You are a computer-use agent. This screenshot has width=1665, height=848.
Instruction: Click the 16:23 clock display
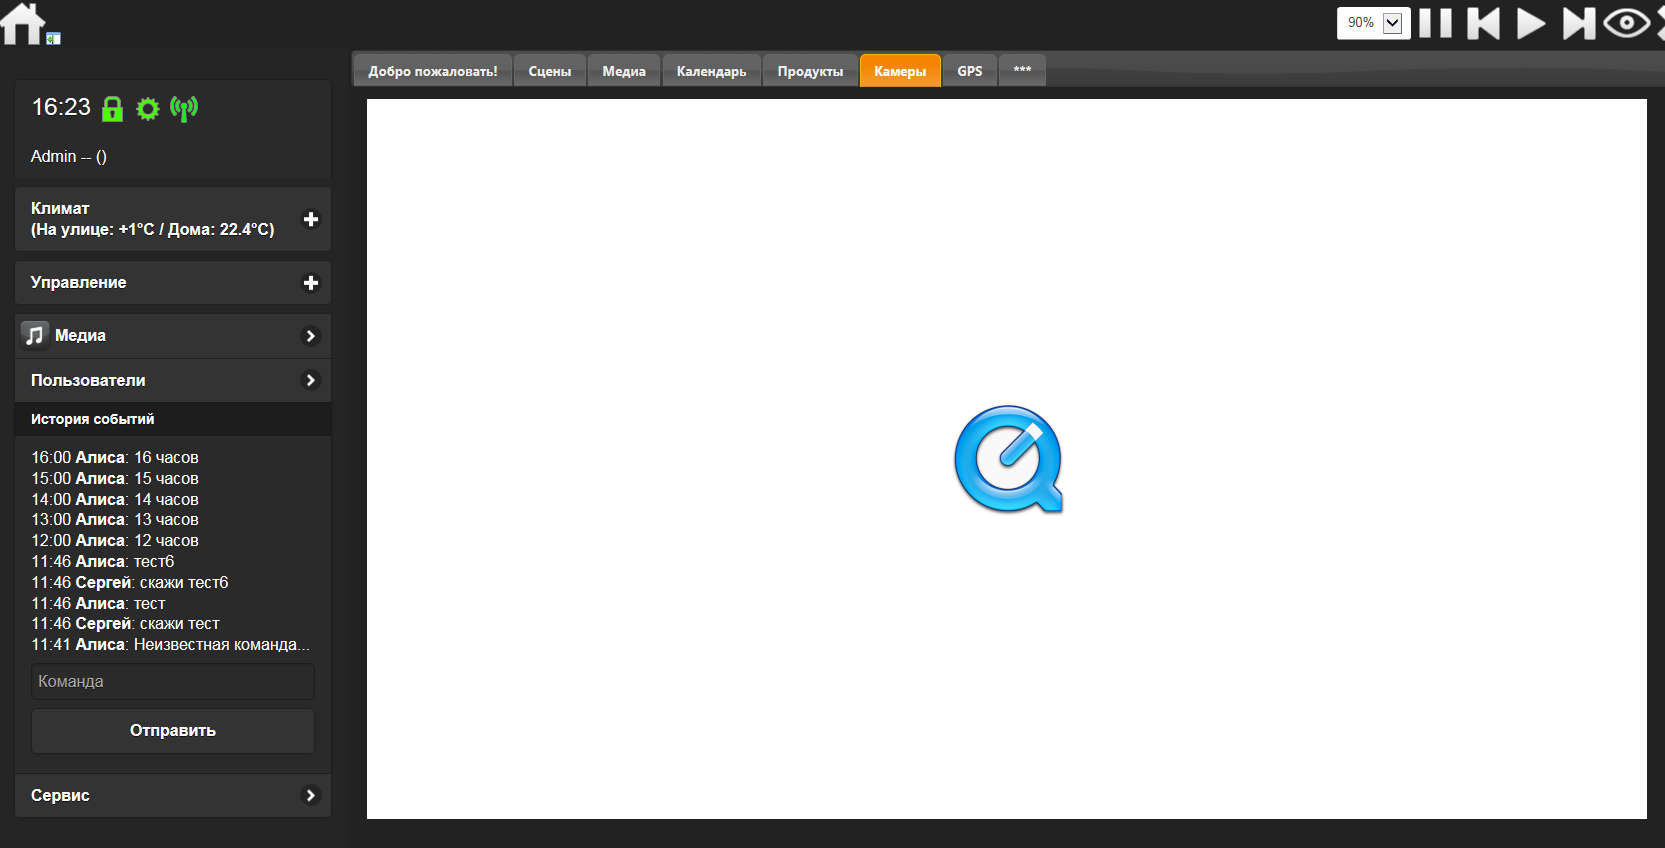[61, 107]
